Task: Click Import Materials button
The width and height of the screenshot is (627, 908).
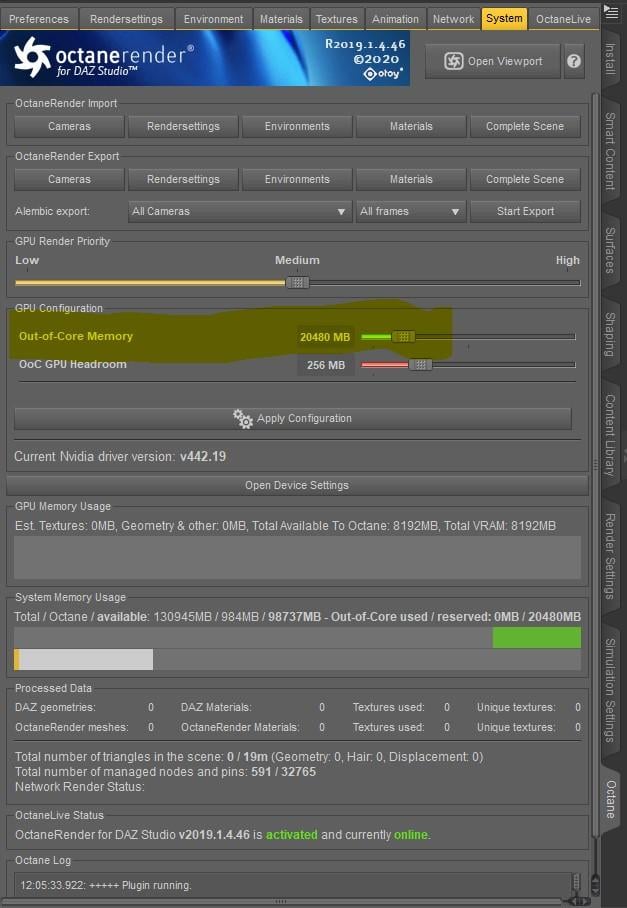Action: [x=411, y=126]
